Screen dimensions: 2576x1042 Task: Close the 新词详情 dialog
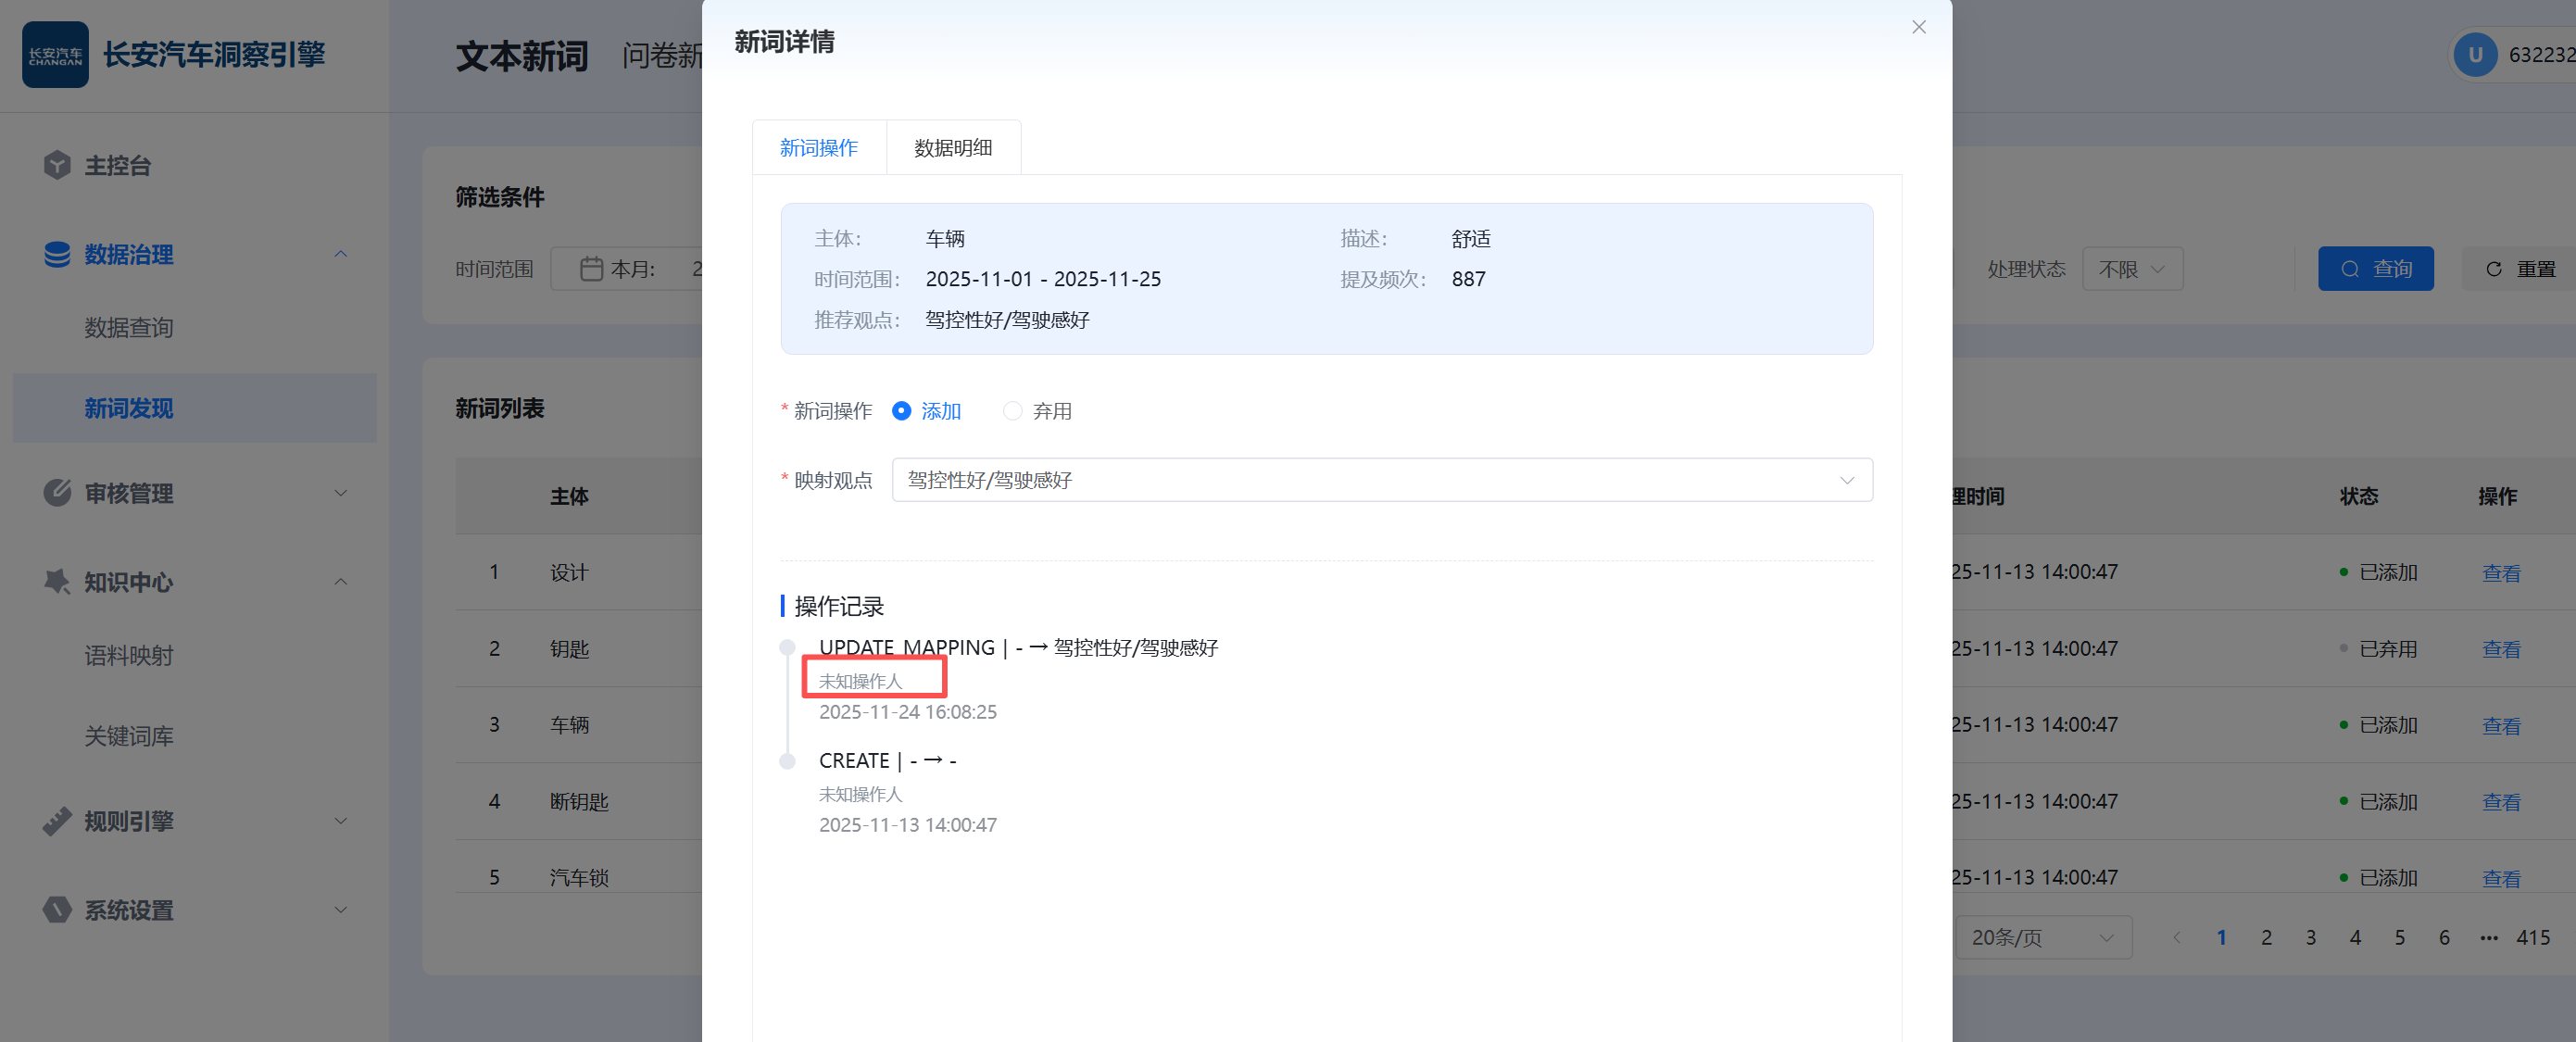point(1918,27)
